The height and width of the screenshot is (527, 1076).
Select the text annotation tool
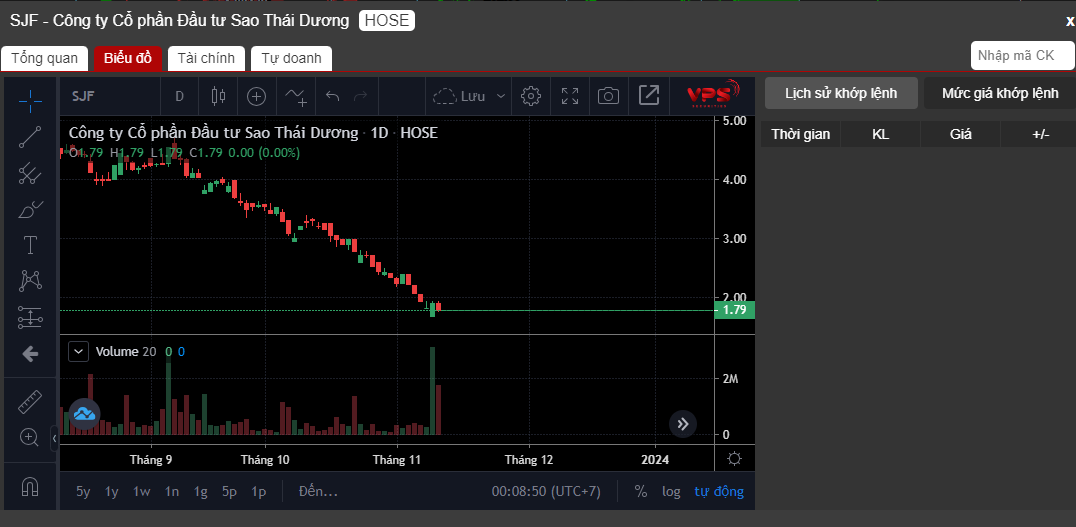pyautogui.click(x=30, y=245)
